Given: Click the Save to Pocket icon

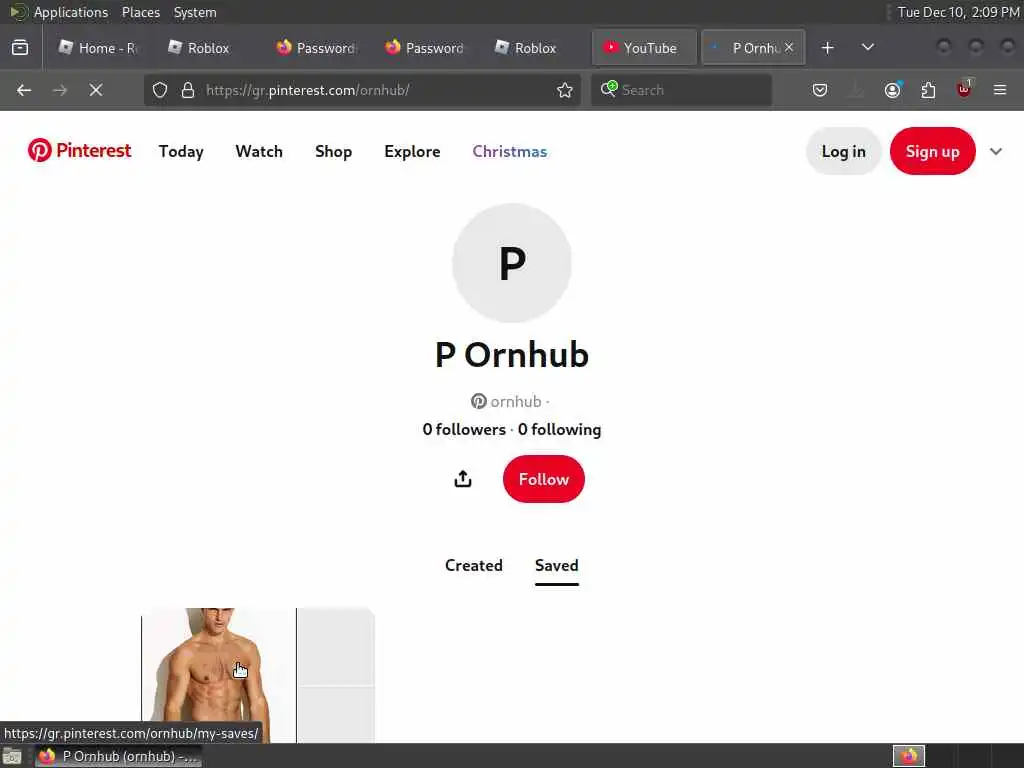Looking at the screenshot, I should (x=820, y=90).
